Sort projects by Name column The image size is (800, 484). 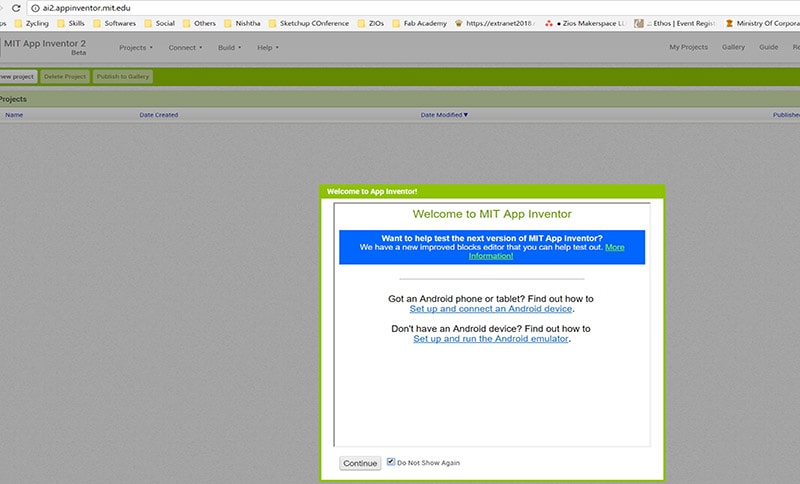tap(14, 115)
